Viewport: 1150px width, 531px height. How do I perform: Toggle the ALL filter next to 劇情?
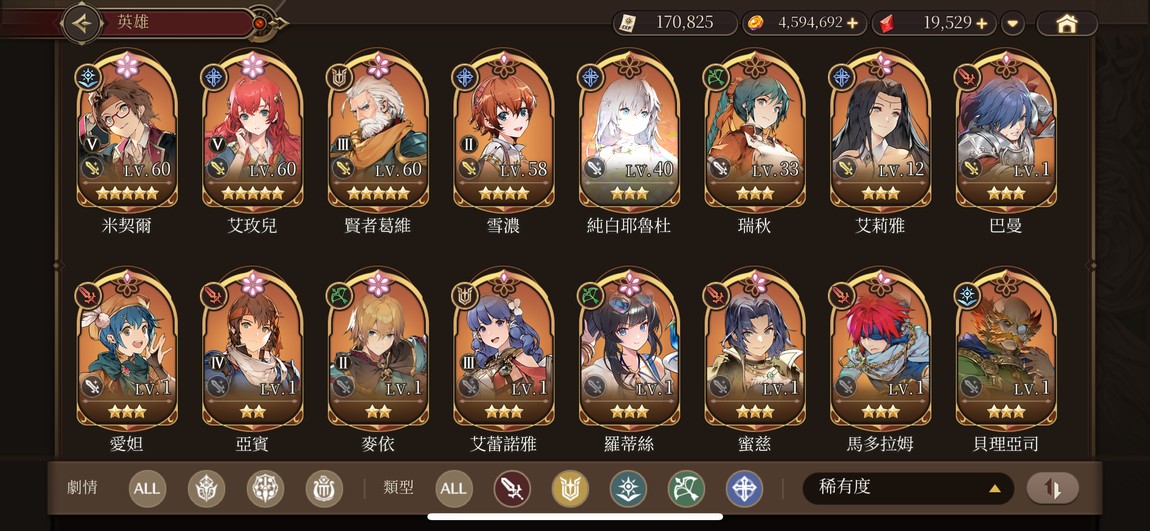click(147, 489)
